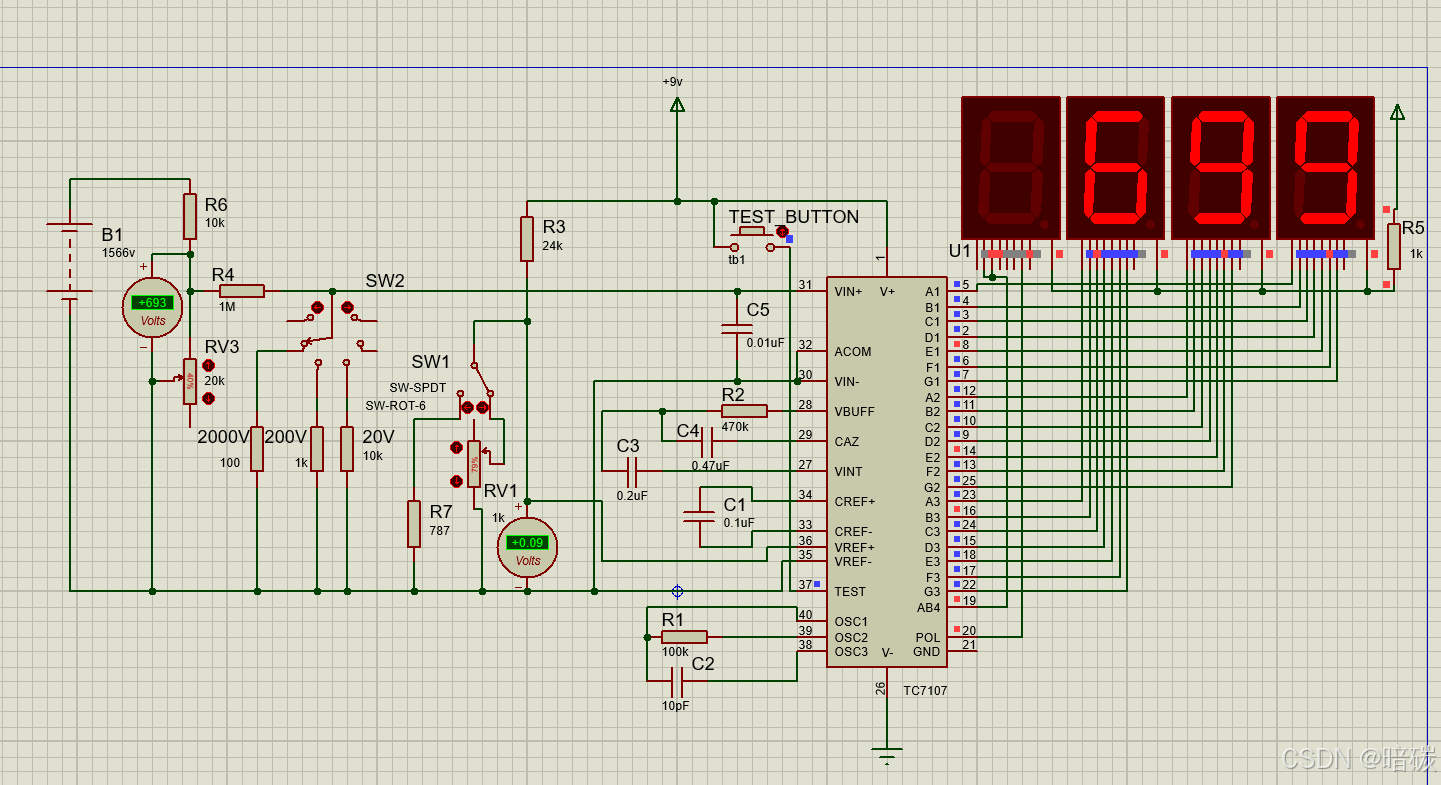Increase RV1 with its up arrow
Screen dimensions: 1441x785
coord(457,448)
